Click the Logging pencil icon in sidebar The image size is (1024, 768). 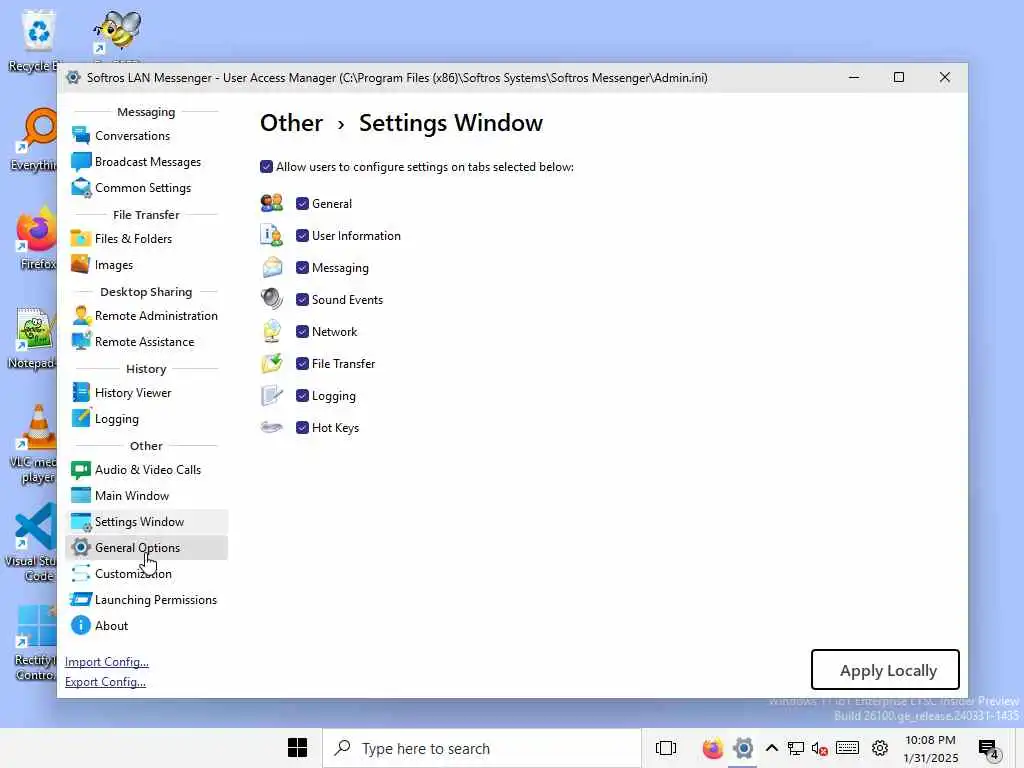81,419
